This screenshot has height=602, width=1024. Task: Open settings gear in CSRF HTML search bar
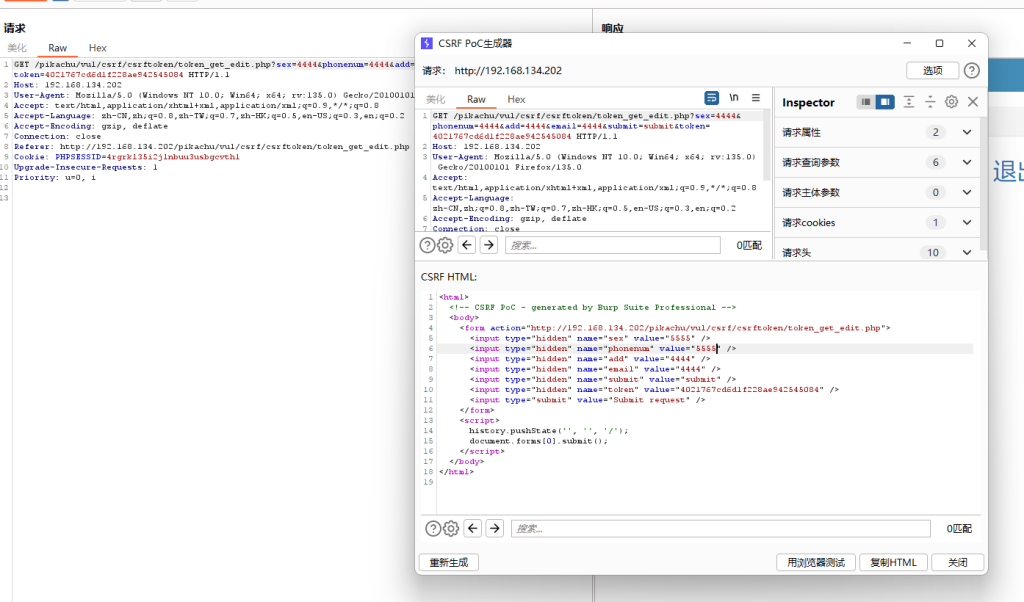click(451, 529)
